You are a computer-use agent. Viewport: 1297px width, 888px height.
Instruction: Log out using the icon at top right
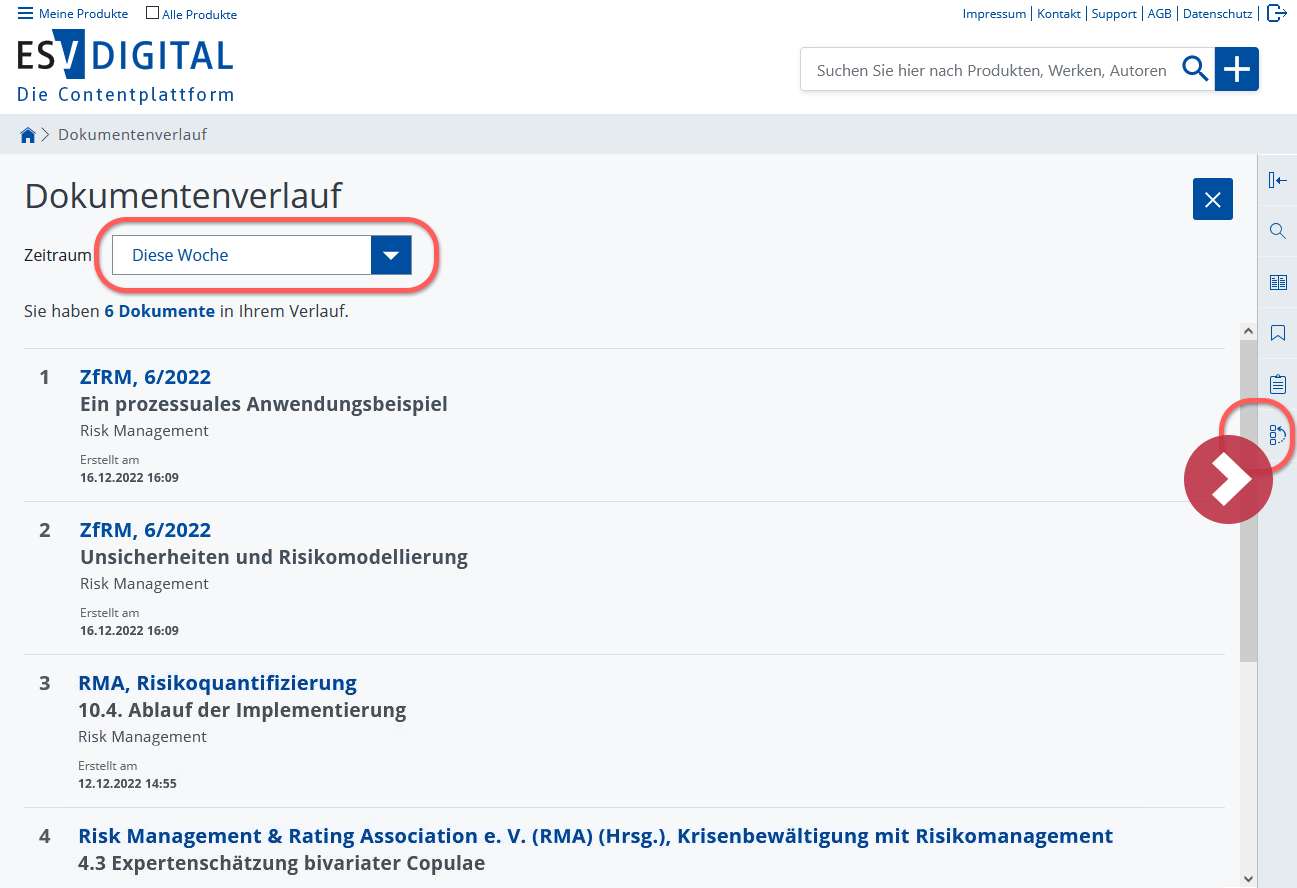[1276, 13]
